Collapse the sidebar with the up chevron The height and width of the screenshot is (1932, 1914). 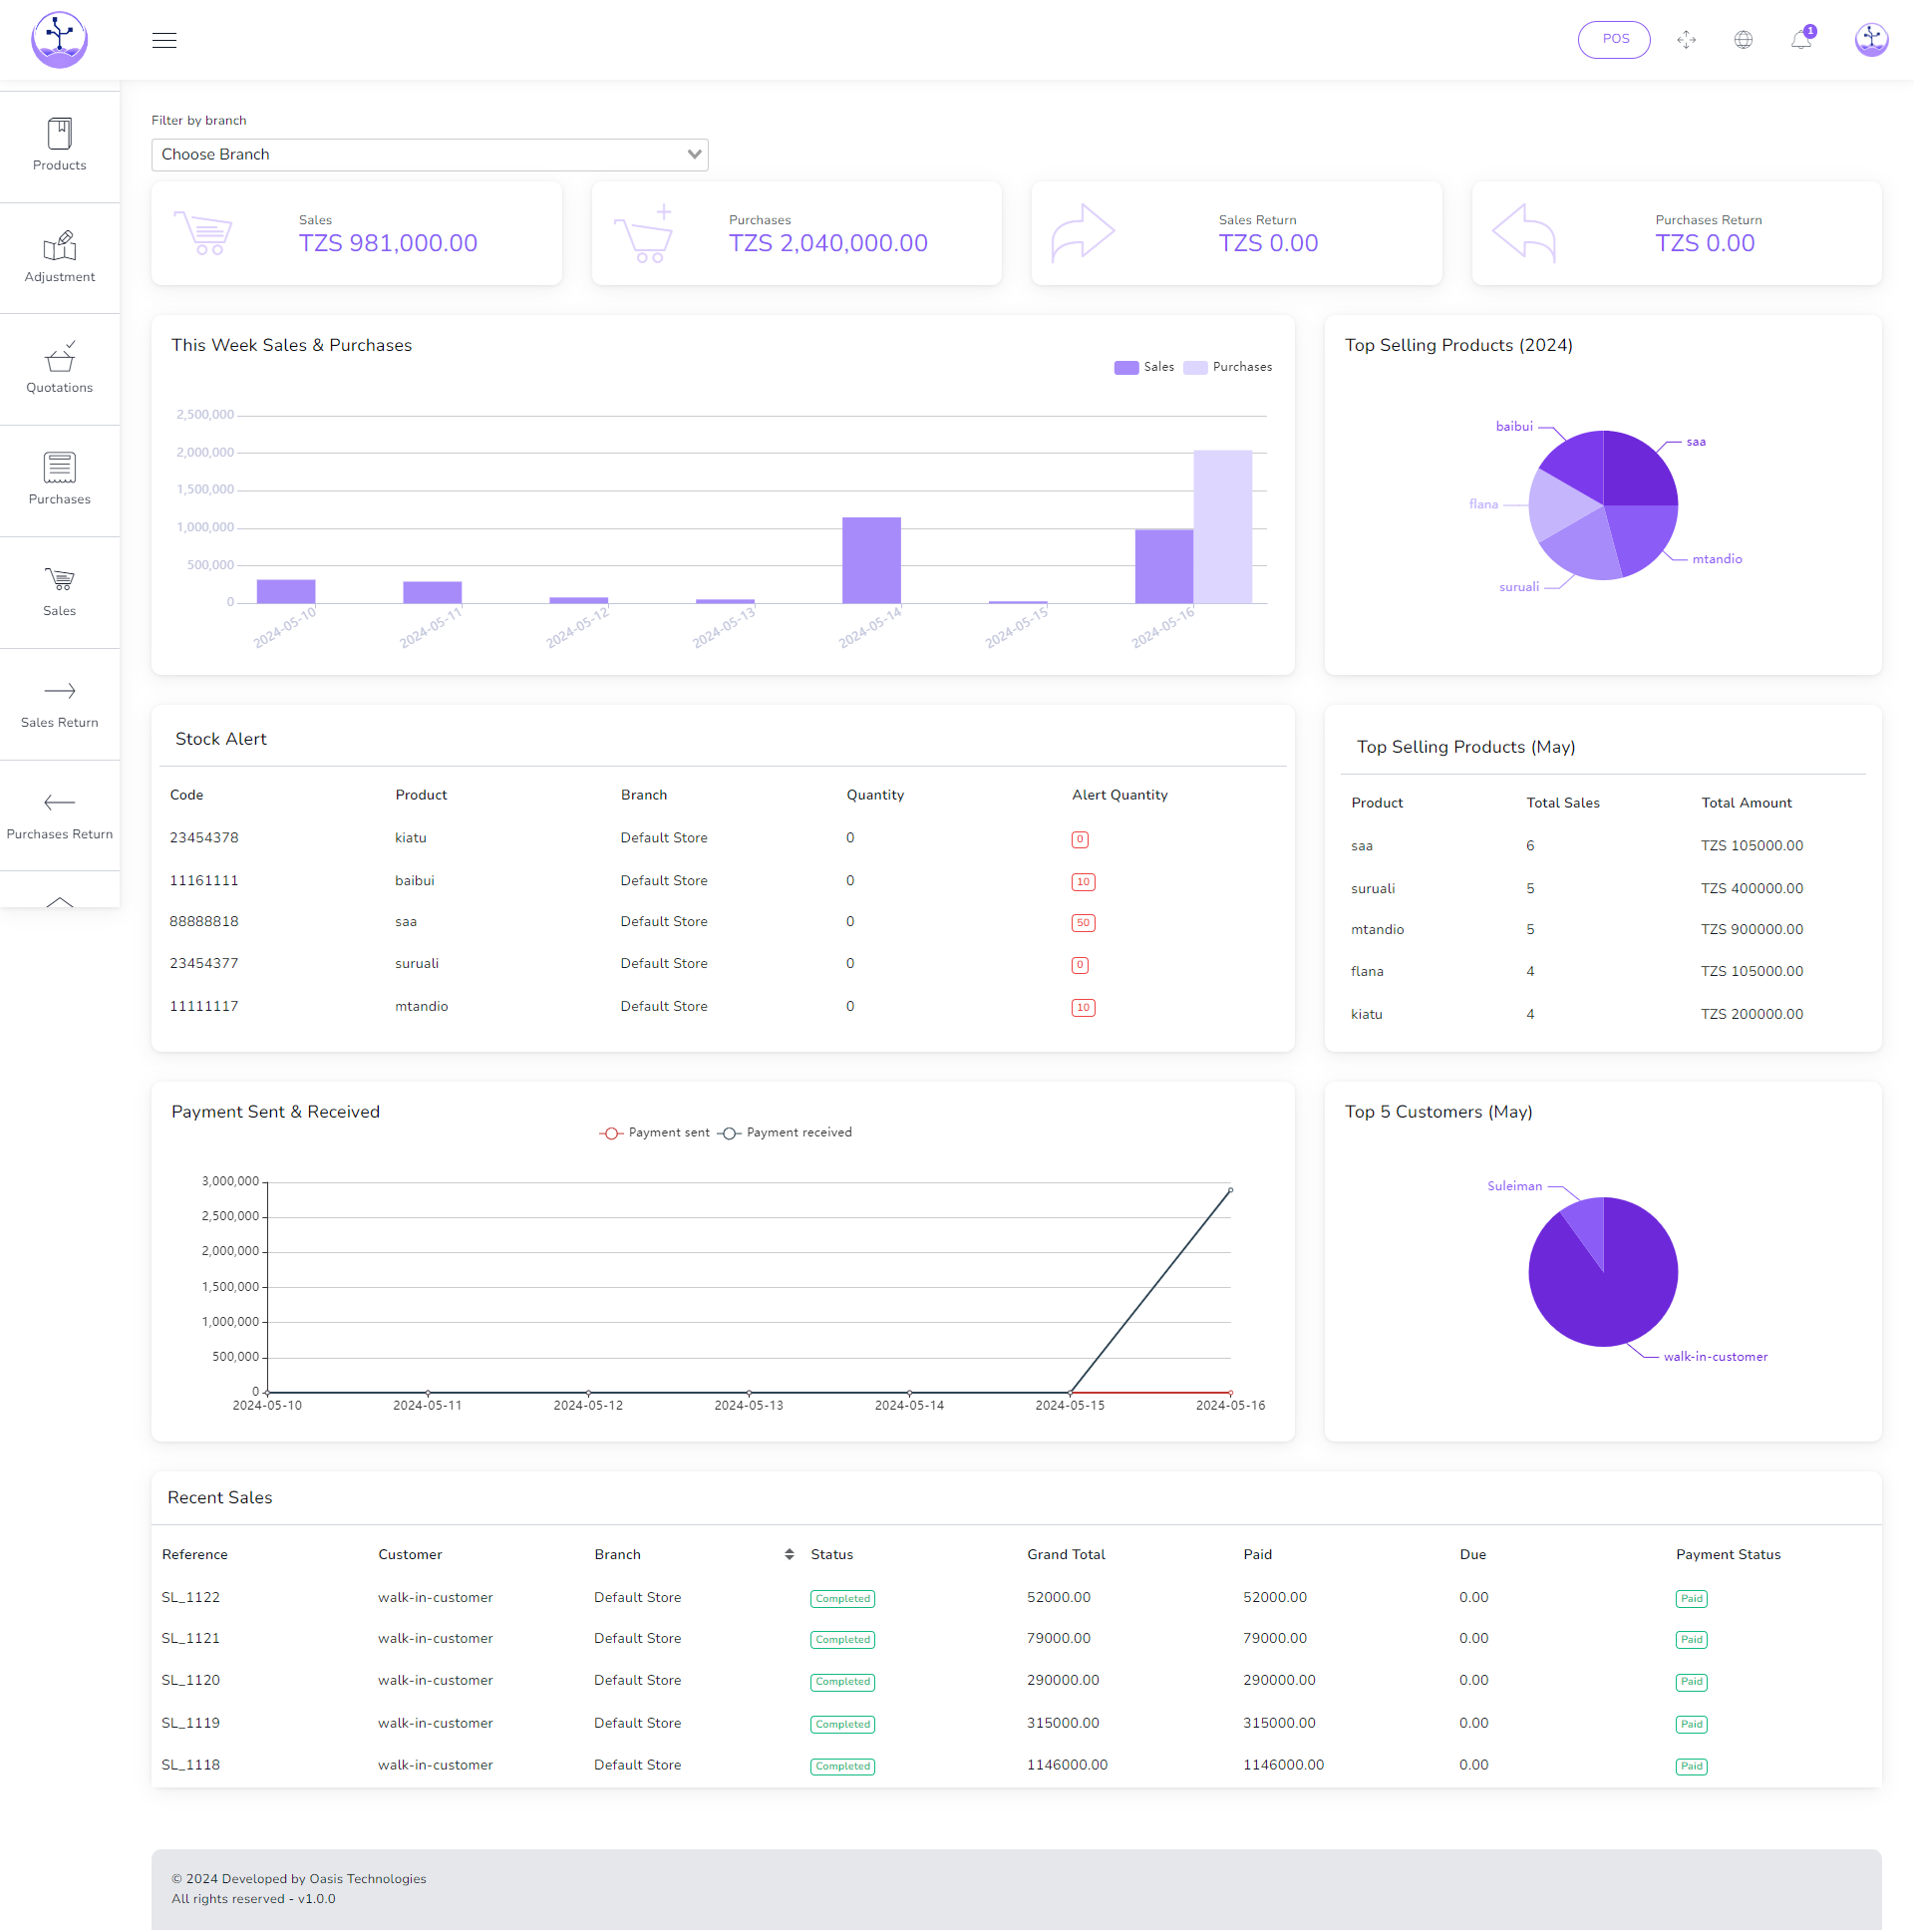point(59,901)
